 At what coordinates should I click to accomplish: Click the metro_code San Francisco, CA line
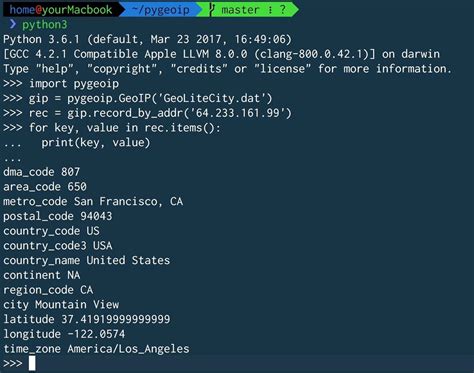pos(93,201)
